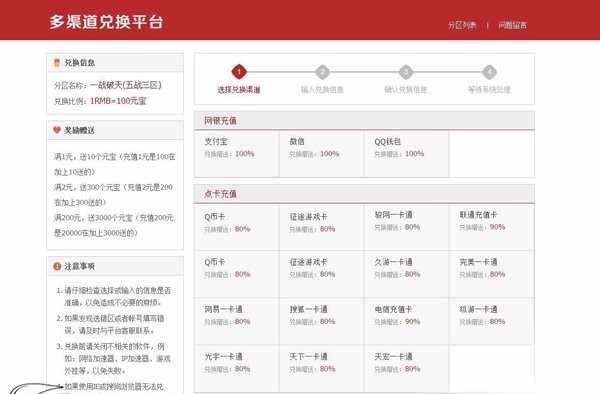
Task: Choose 久游一卡通 card option
Action: coord(407,274)
